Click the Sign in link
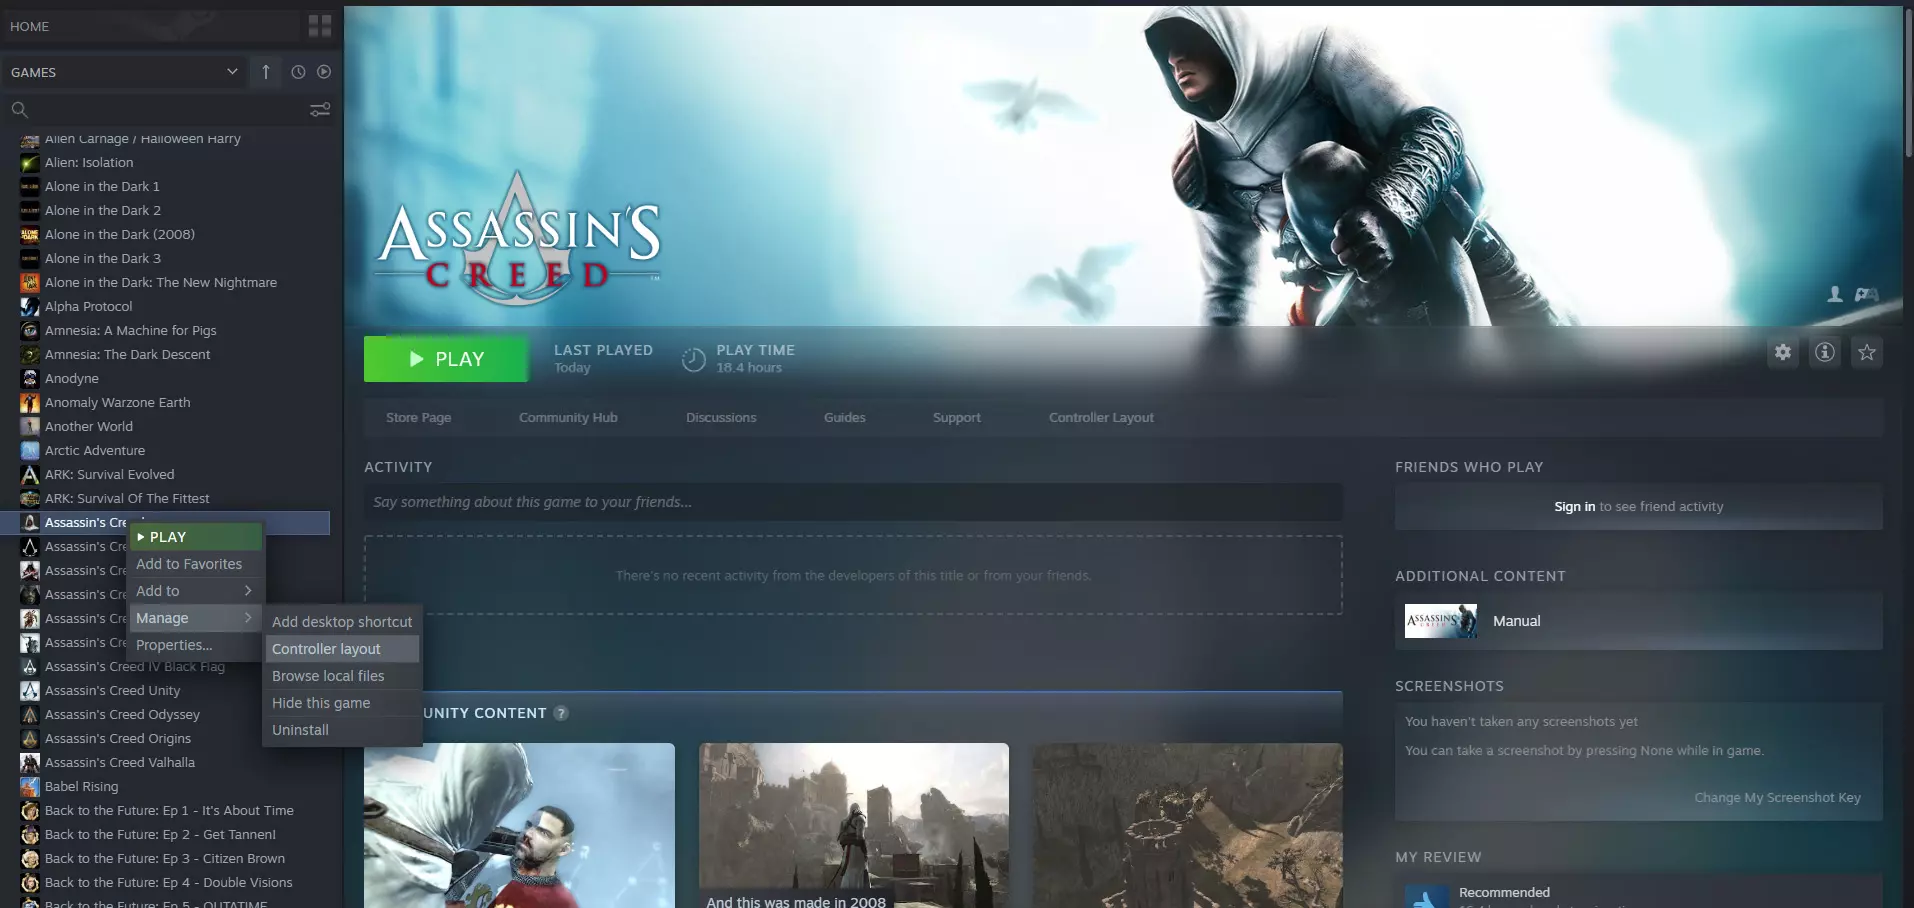This screenshot has width=1914, height=908. pyautogui.click(x=1575, y=507)
